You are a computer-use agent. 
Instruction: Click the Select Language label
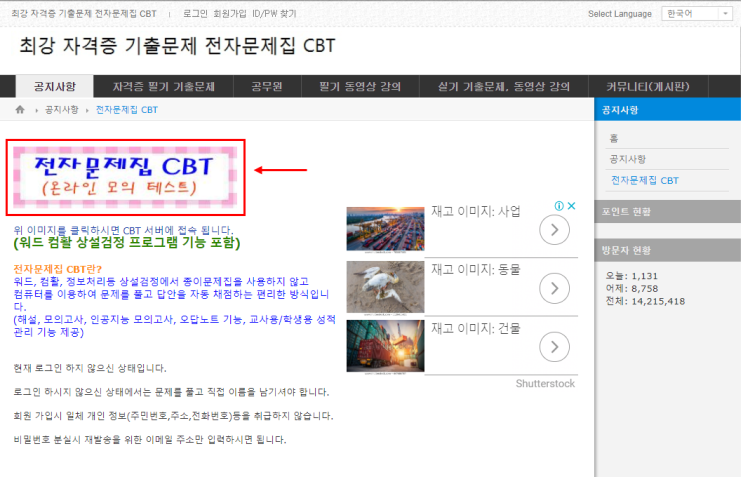(x=620, y=14)
